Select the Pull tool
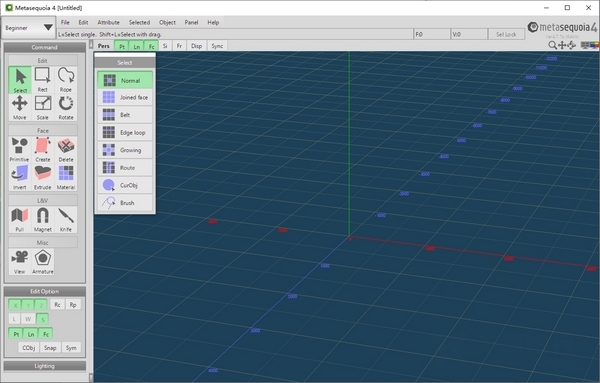The width and height of the screenshot is (600, 383). click(20, 220)
